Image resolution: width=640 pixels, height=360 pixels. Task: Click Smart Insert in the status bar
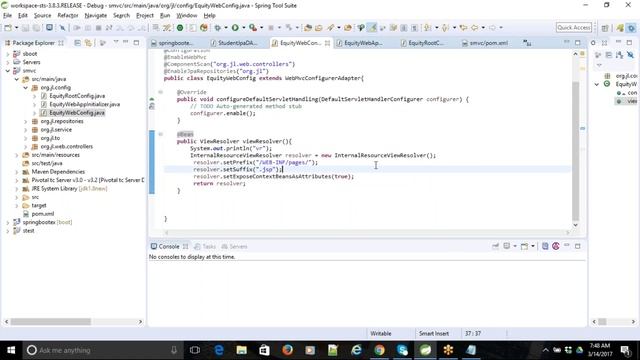point(433,333)
